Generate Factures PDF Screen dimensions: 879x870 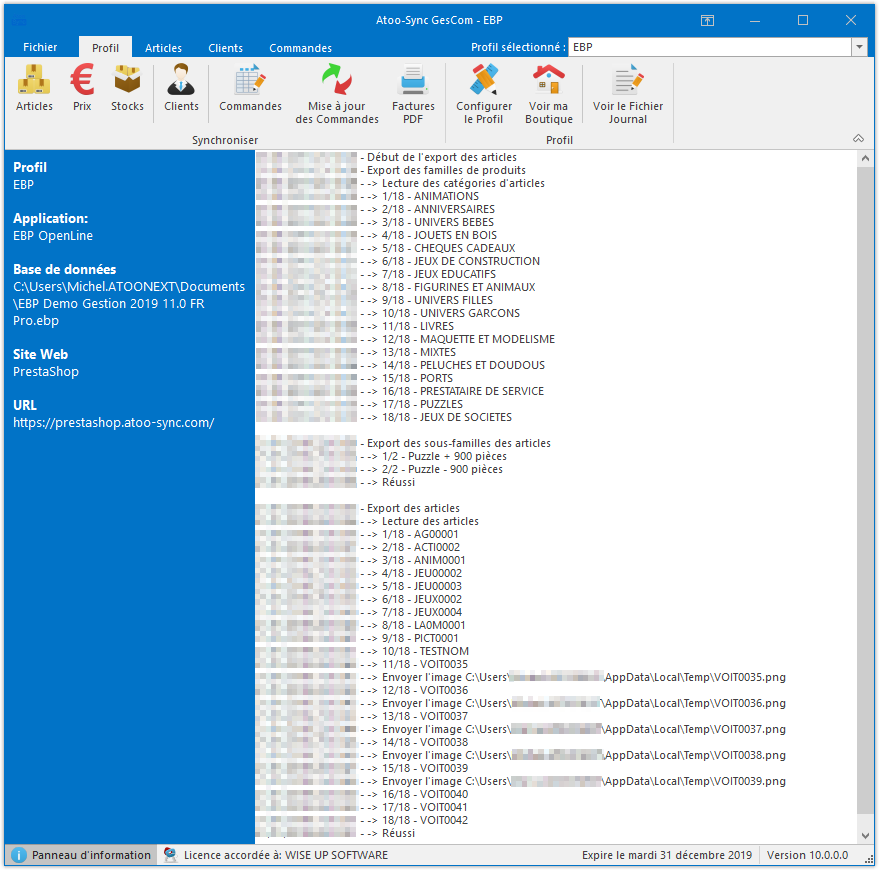point(413,95)
